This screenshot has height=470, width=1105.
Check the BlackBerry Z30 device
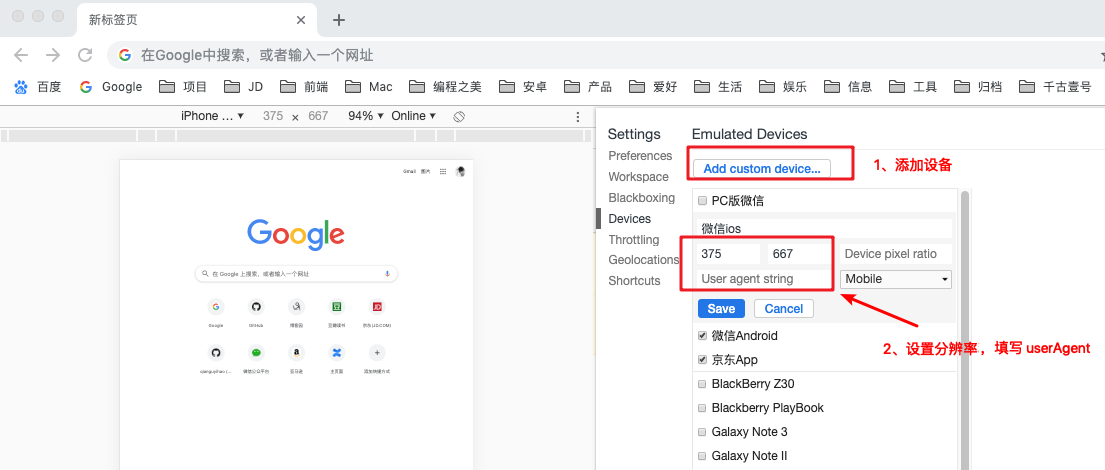[x=702, y=384]
